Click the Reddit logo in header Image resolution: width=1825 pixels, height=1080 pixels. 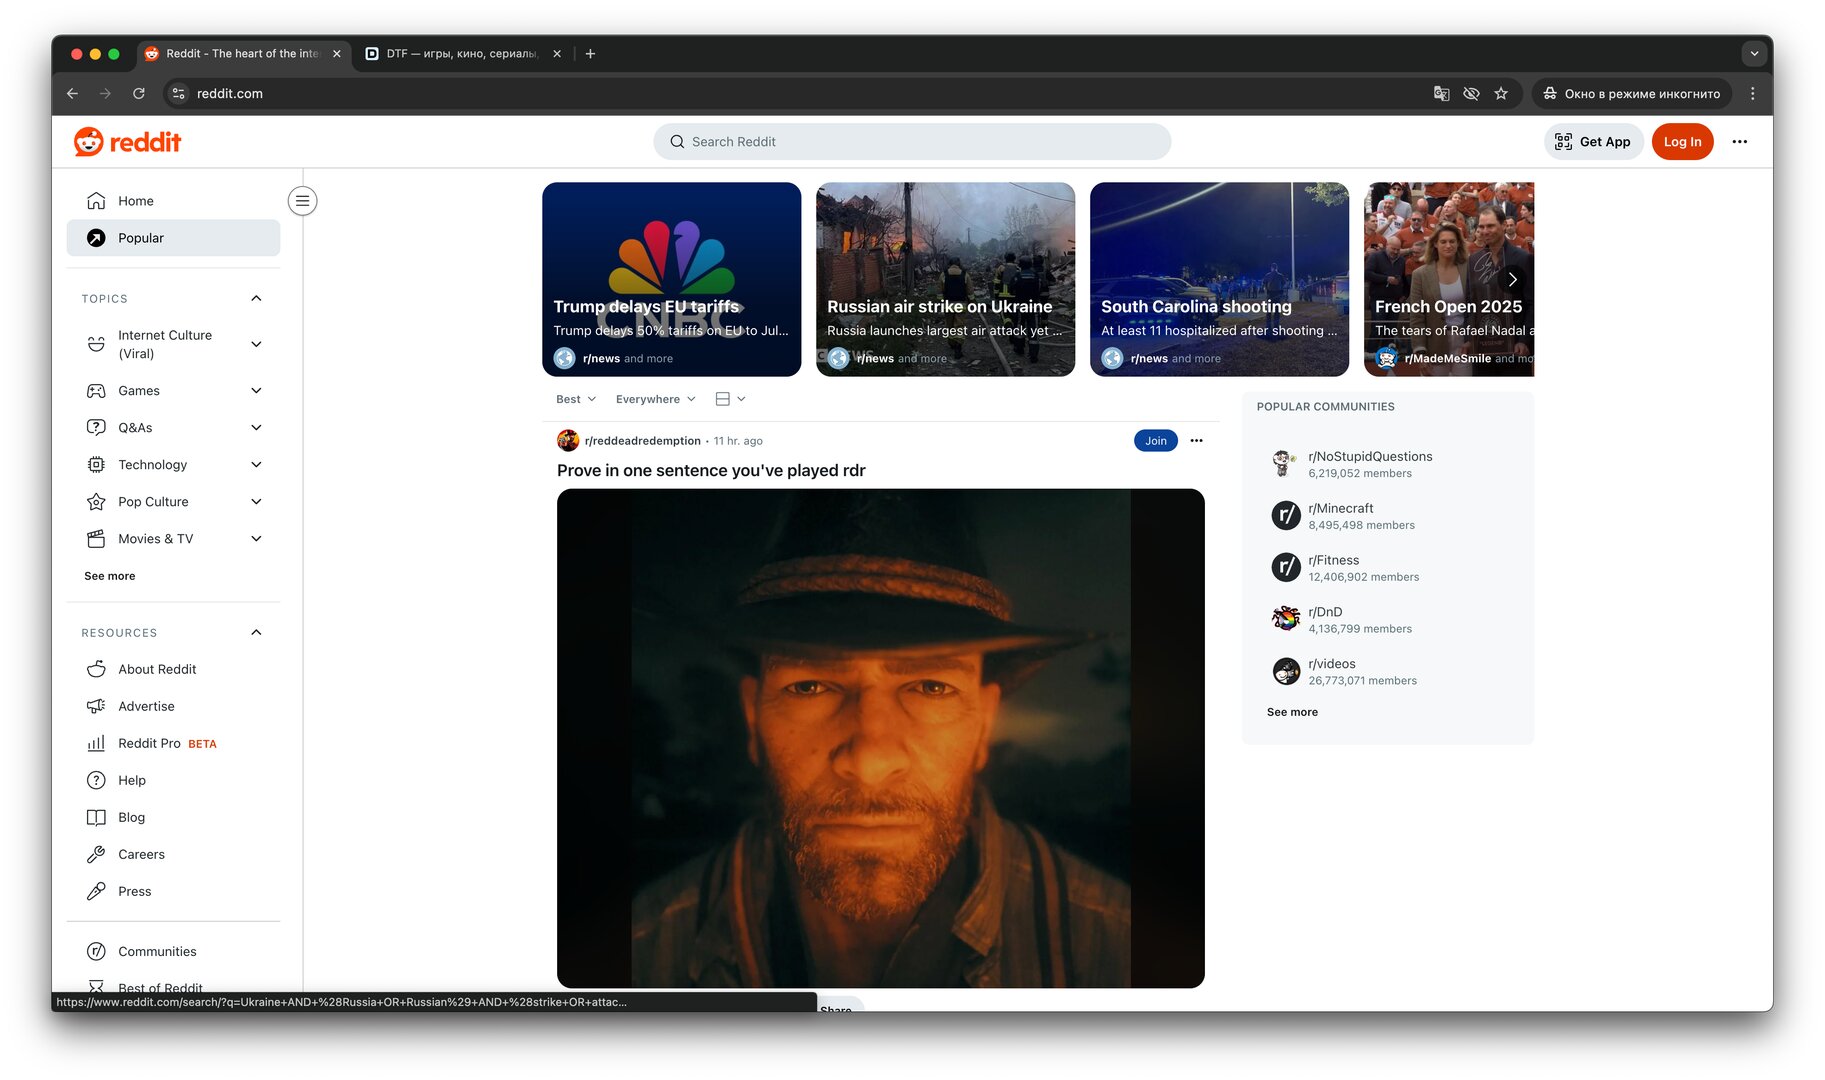coord(127,142)
